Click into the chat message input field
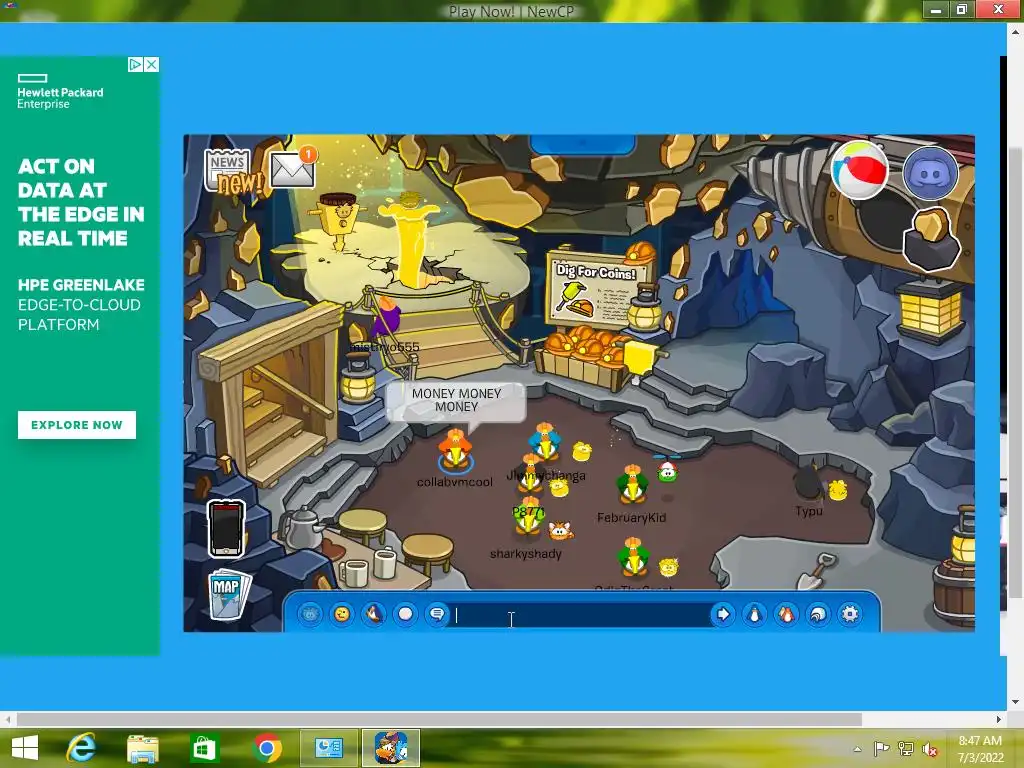The image size is (1024, 768). point(580,615)
